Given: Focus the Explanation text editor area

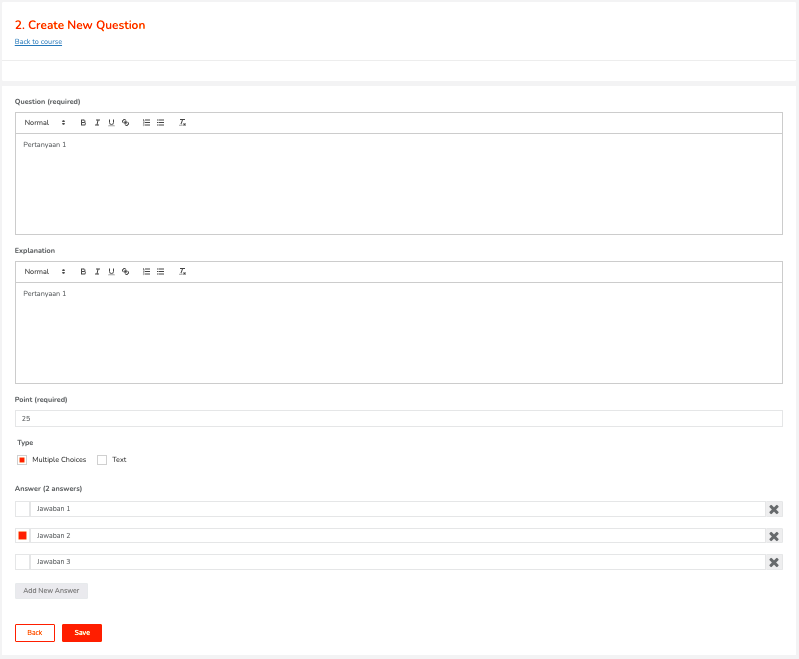Looking at the screenshot, I should pos(399,333).
